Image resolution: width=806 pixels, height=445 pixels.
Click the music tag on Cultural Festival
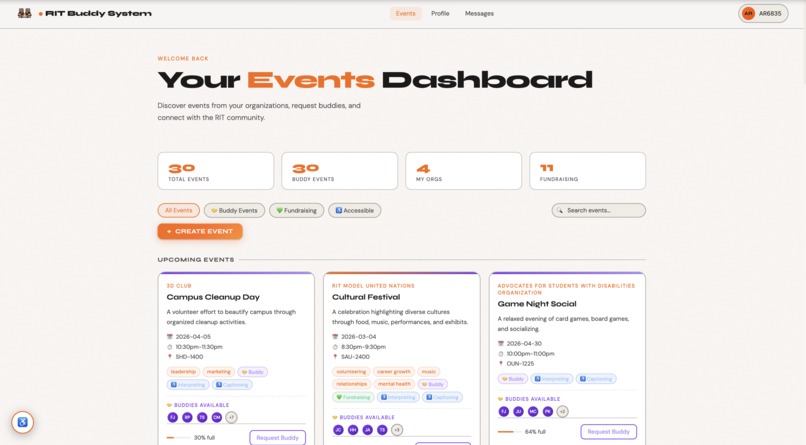(x=429, y=372)
